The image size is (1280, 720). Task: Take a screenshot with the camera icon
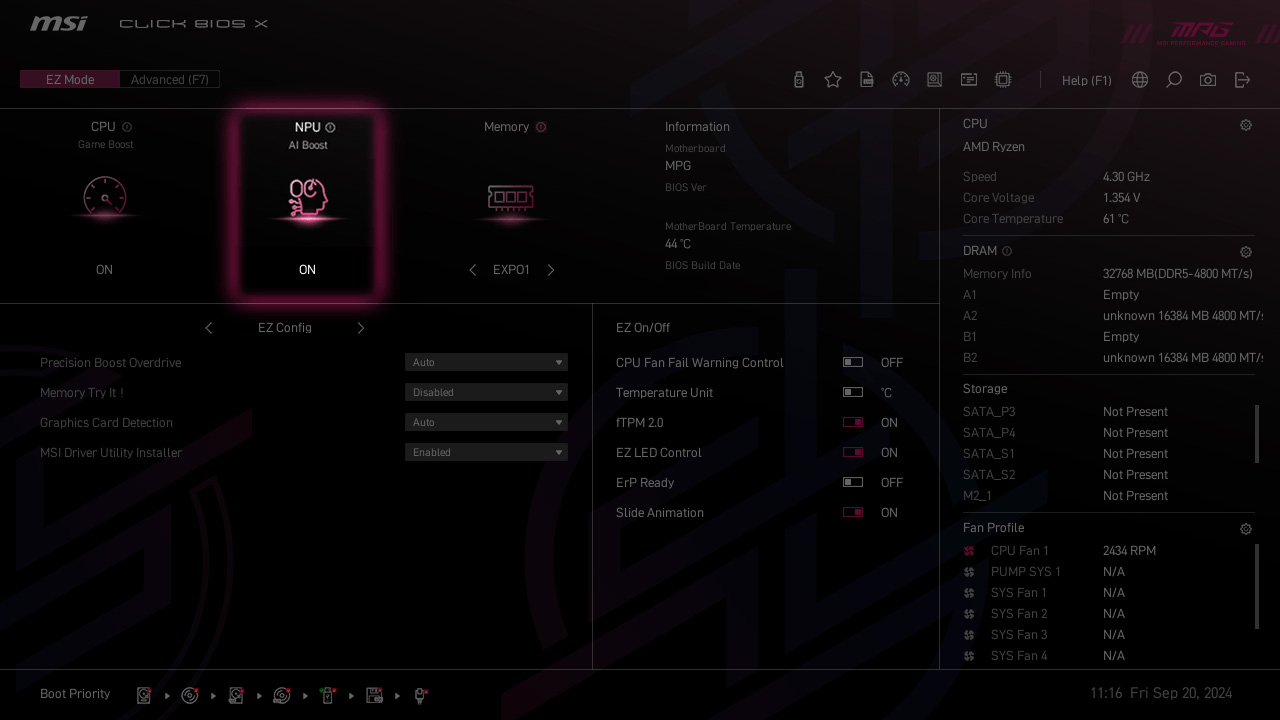click(x=1208, y=80)
